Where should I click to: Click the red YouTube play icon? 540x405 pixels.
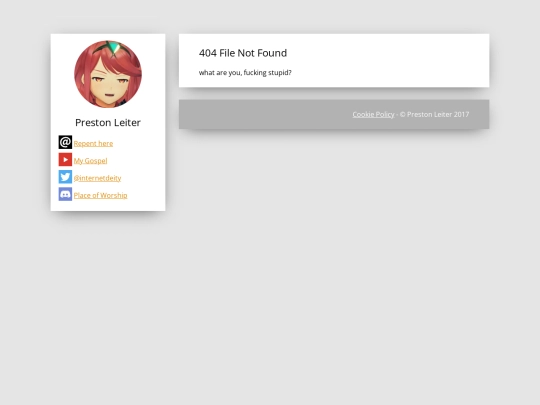click(65, 159)
